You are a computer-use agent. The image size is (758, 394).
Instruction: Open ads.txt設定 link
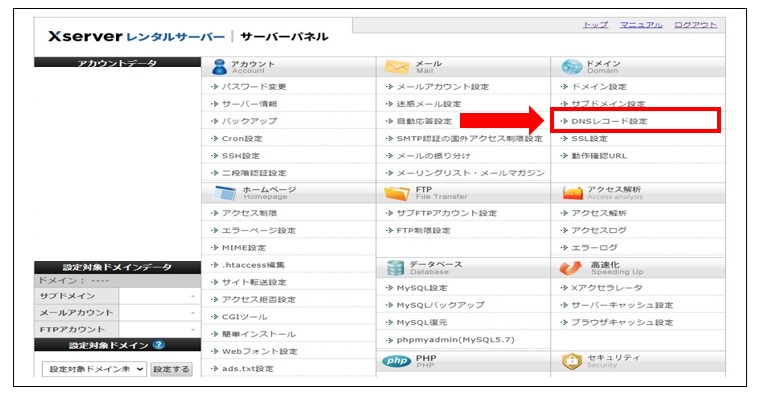(x=248, y=368)
